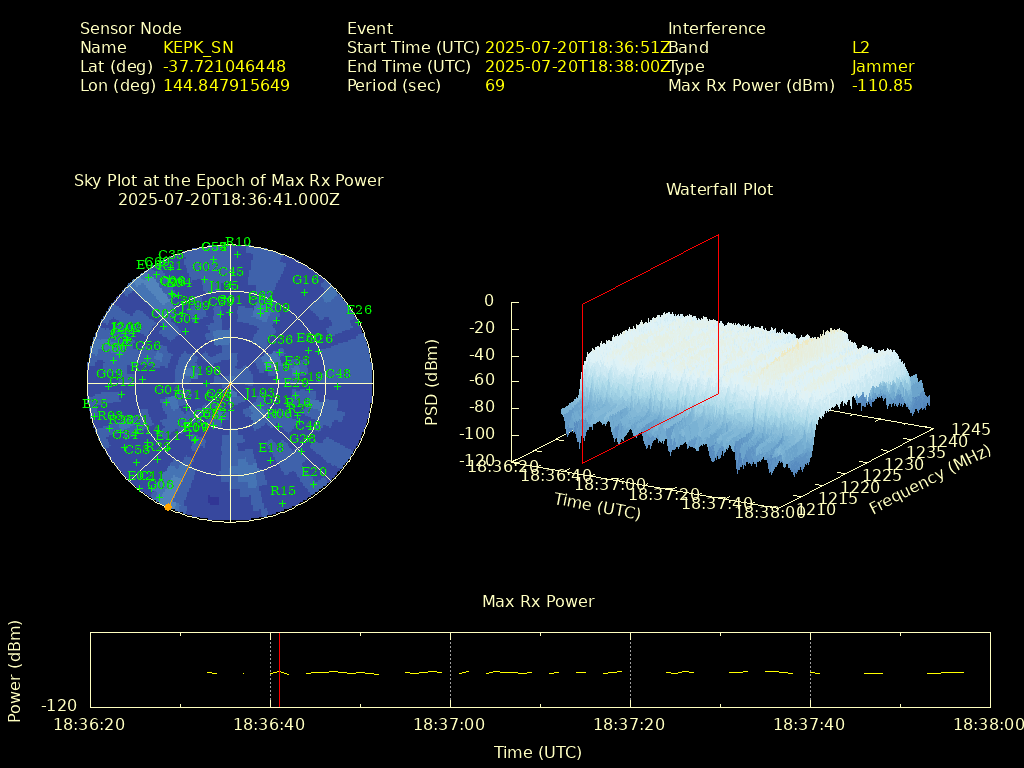The image size is (1024, 768).
Task: Click the Max Rx Power value -110.85
Action: pos(881,86)
